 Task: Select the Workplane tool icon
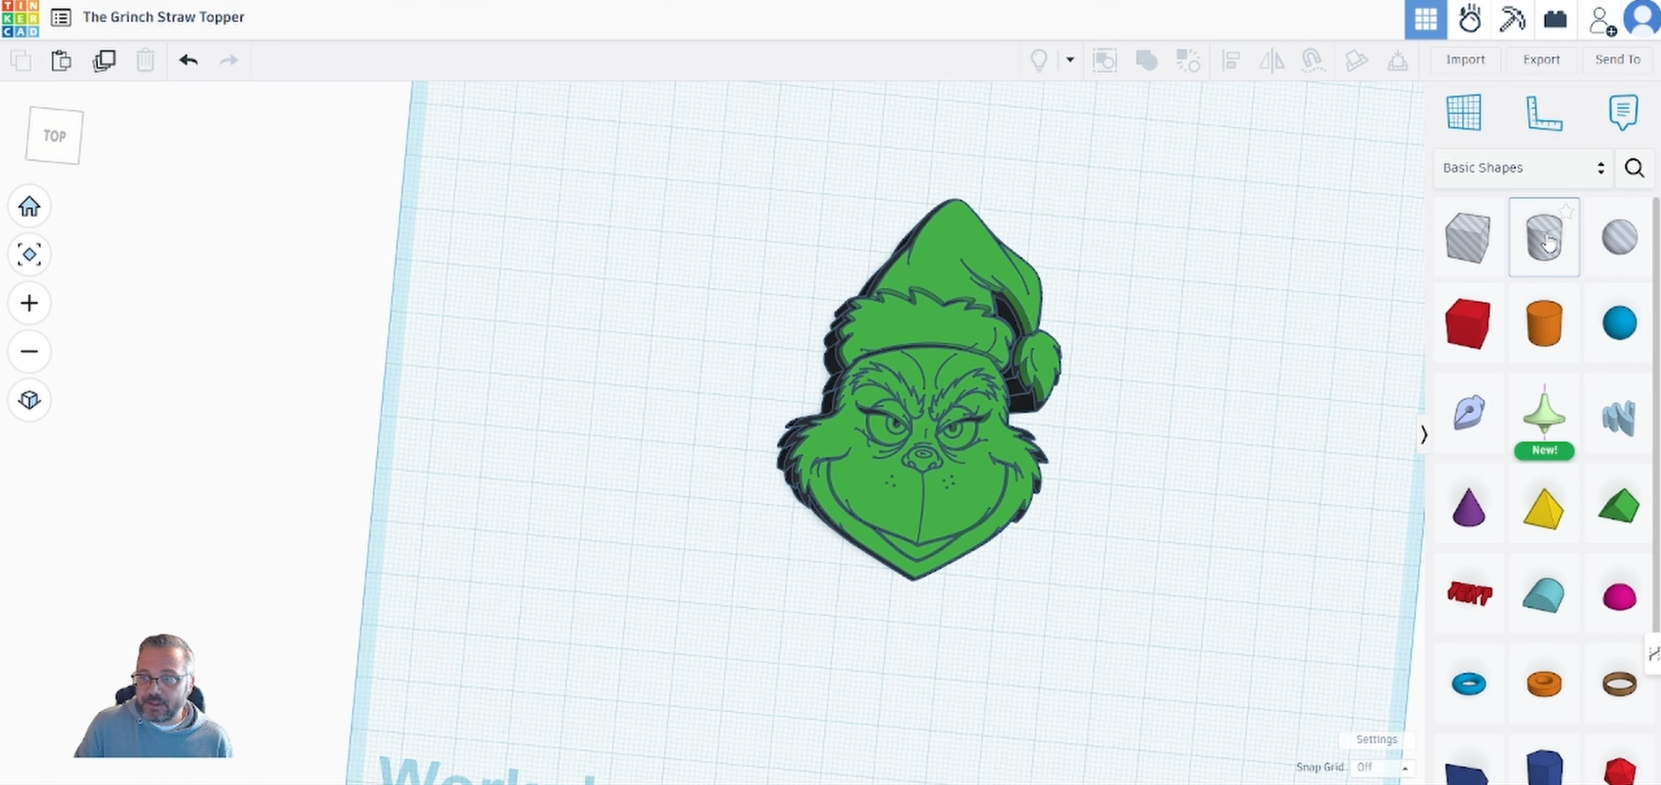(1463, 113)
